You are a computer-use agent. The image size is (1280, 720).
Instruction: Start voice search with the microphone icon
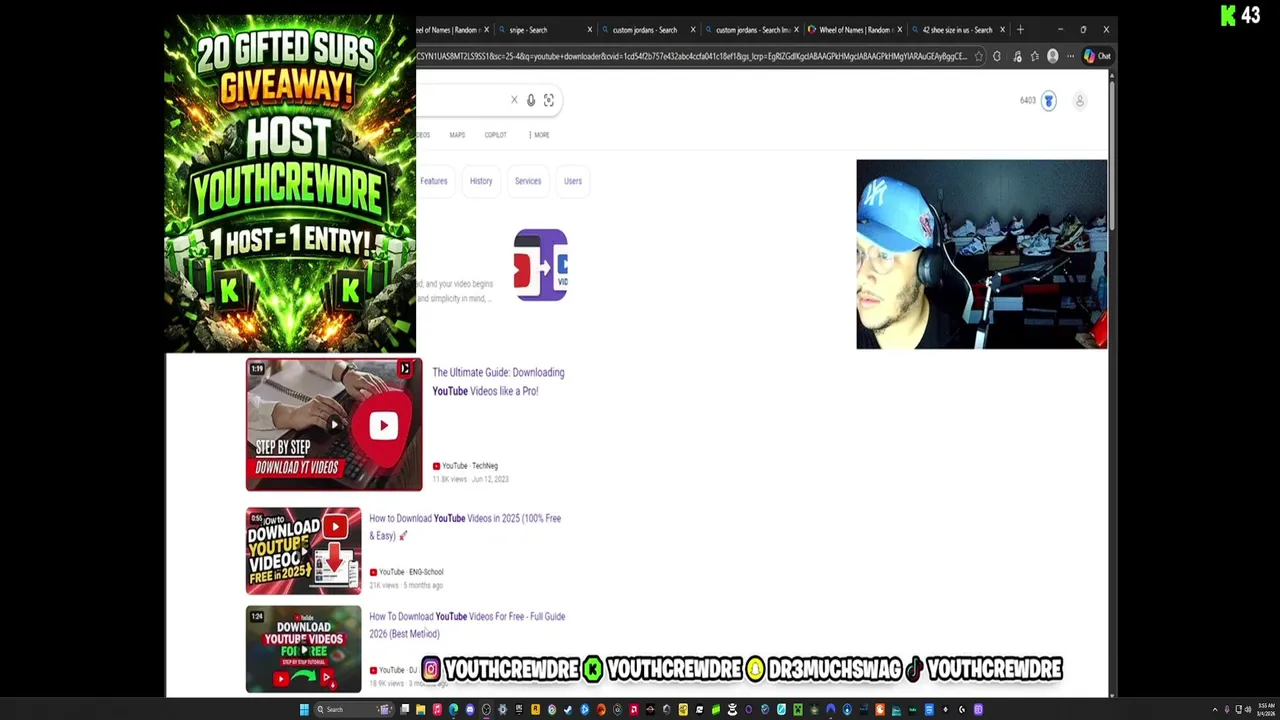[531, 100]
